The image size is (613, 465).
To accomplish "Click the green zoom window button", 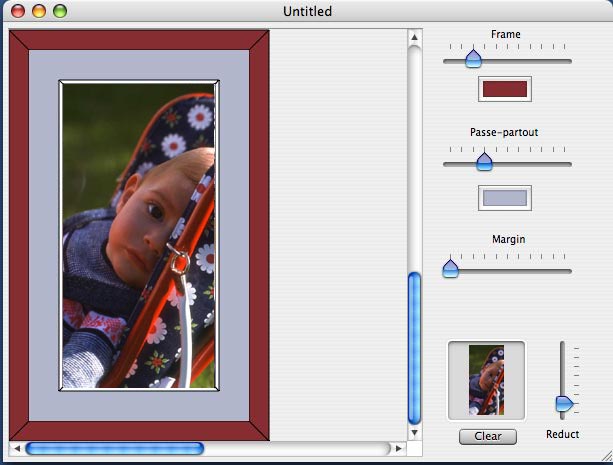I will point(60,11).
